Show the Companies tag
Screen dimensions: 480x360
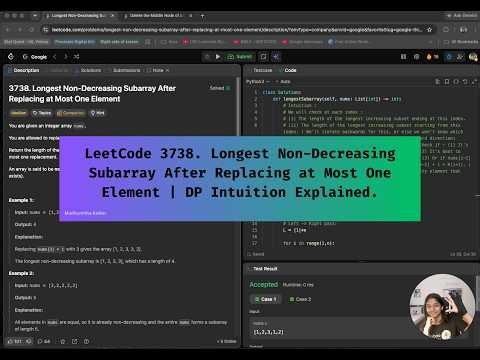coord(71,113)
